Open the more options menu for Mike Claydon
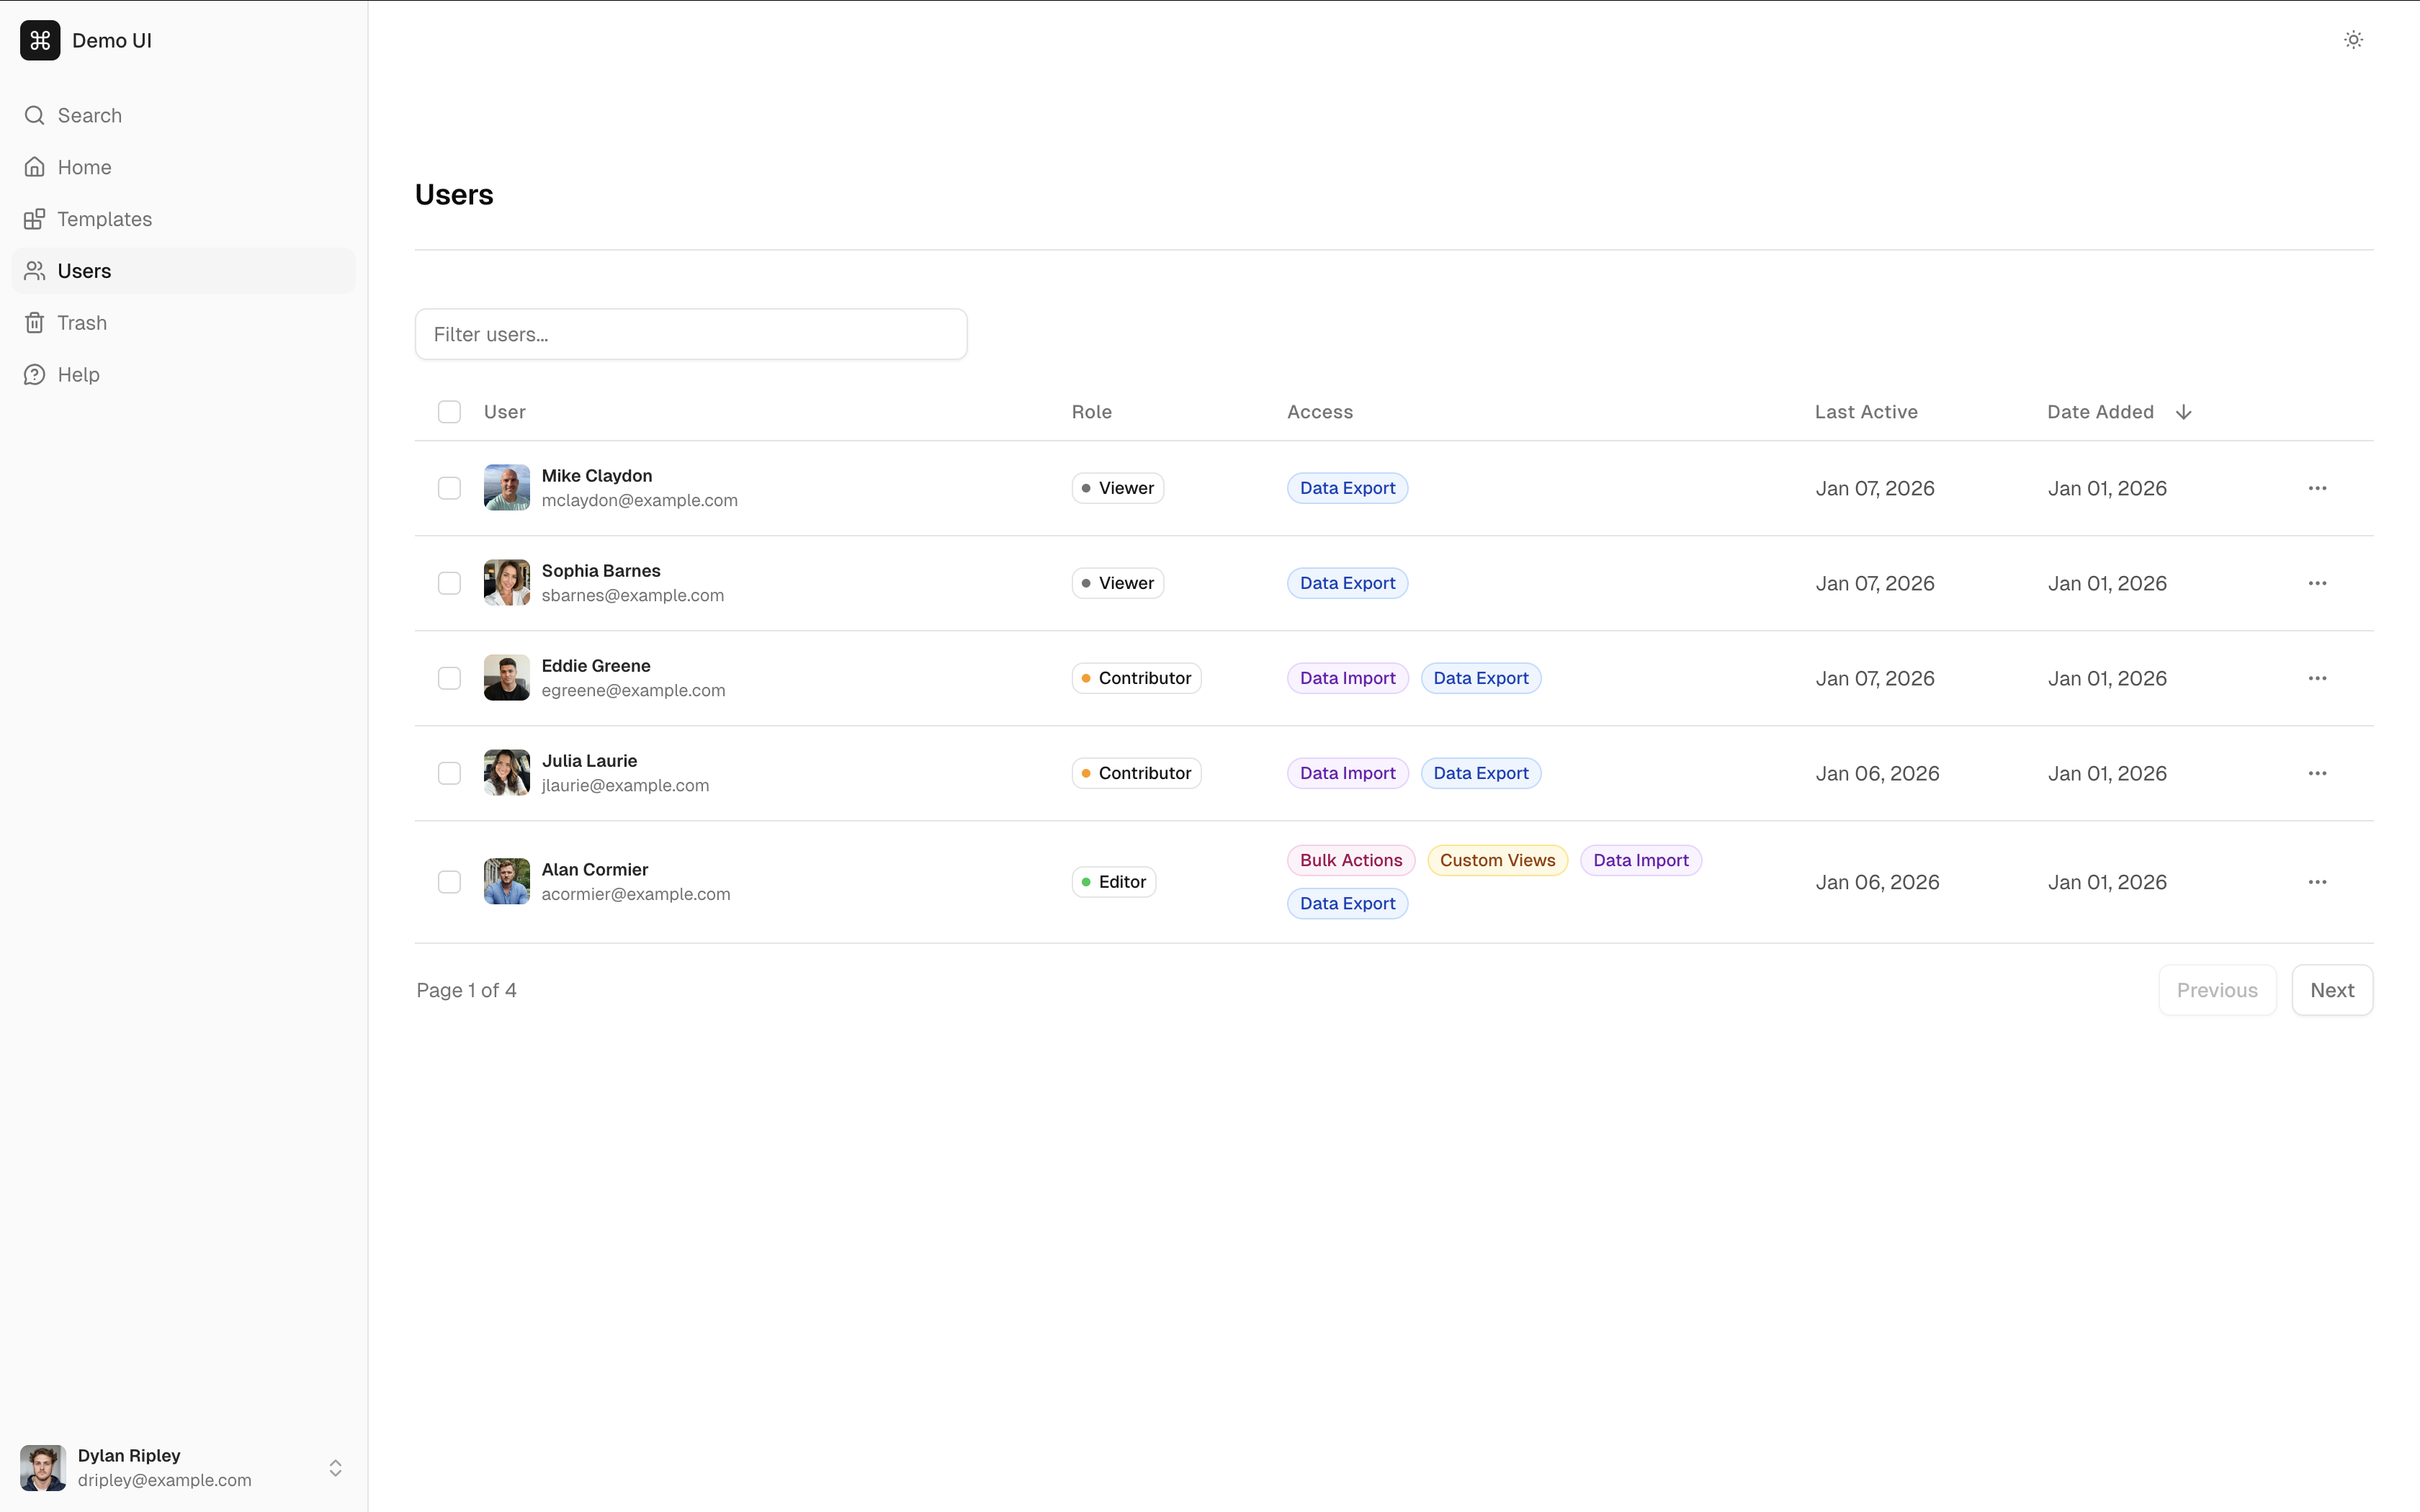Viewport: 2420px width, 1512px height. click(2317, 488)
